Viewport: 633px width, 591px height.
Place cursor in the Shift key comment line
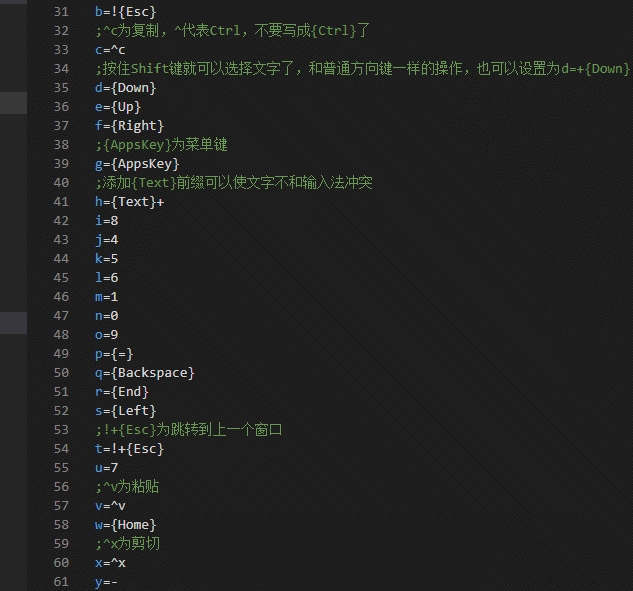click(362, 68)
